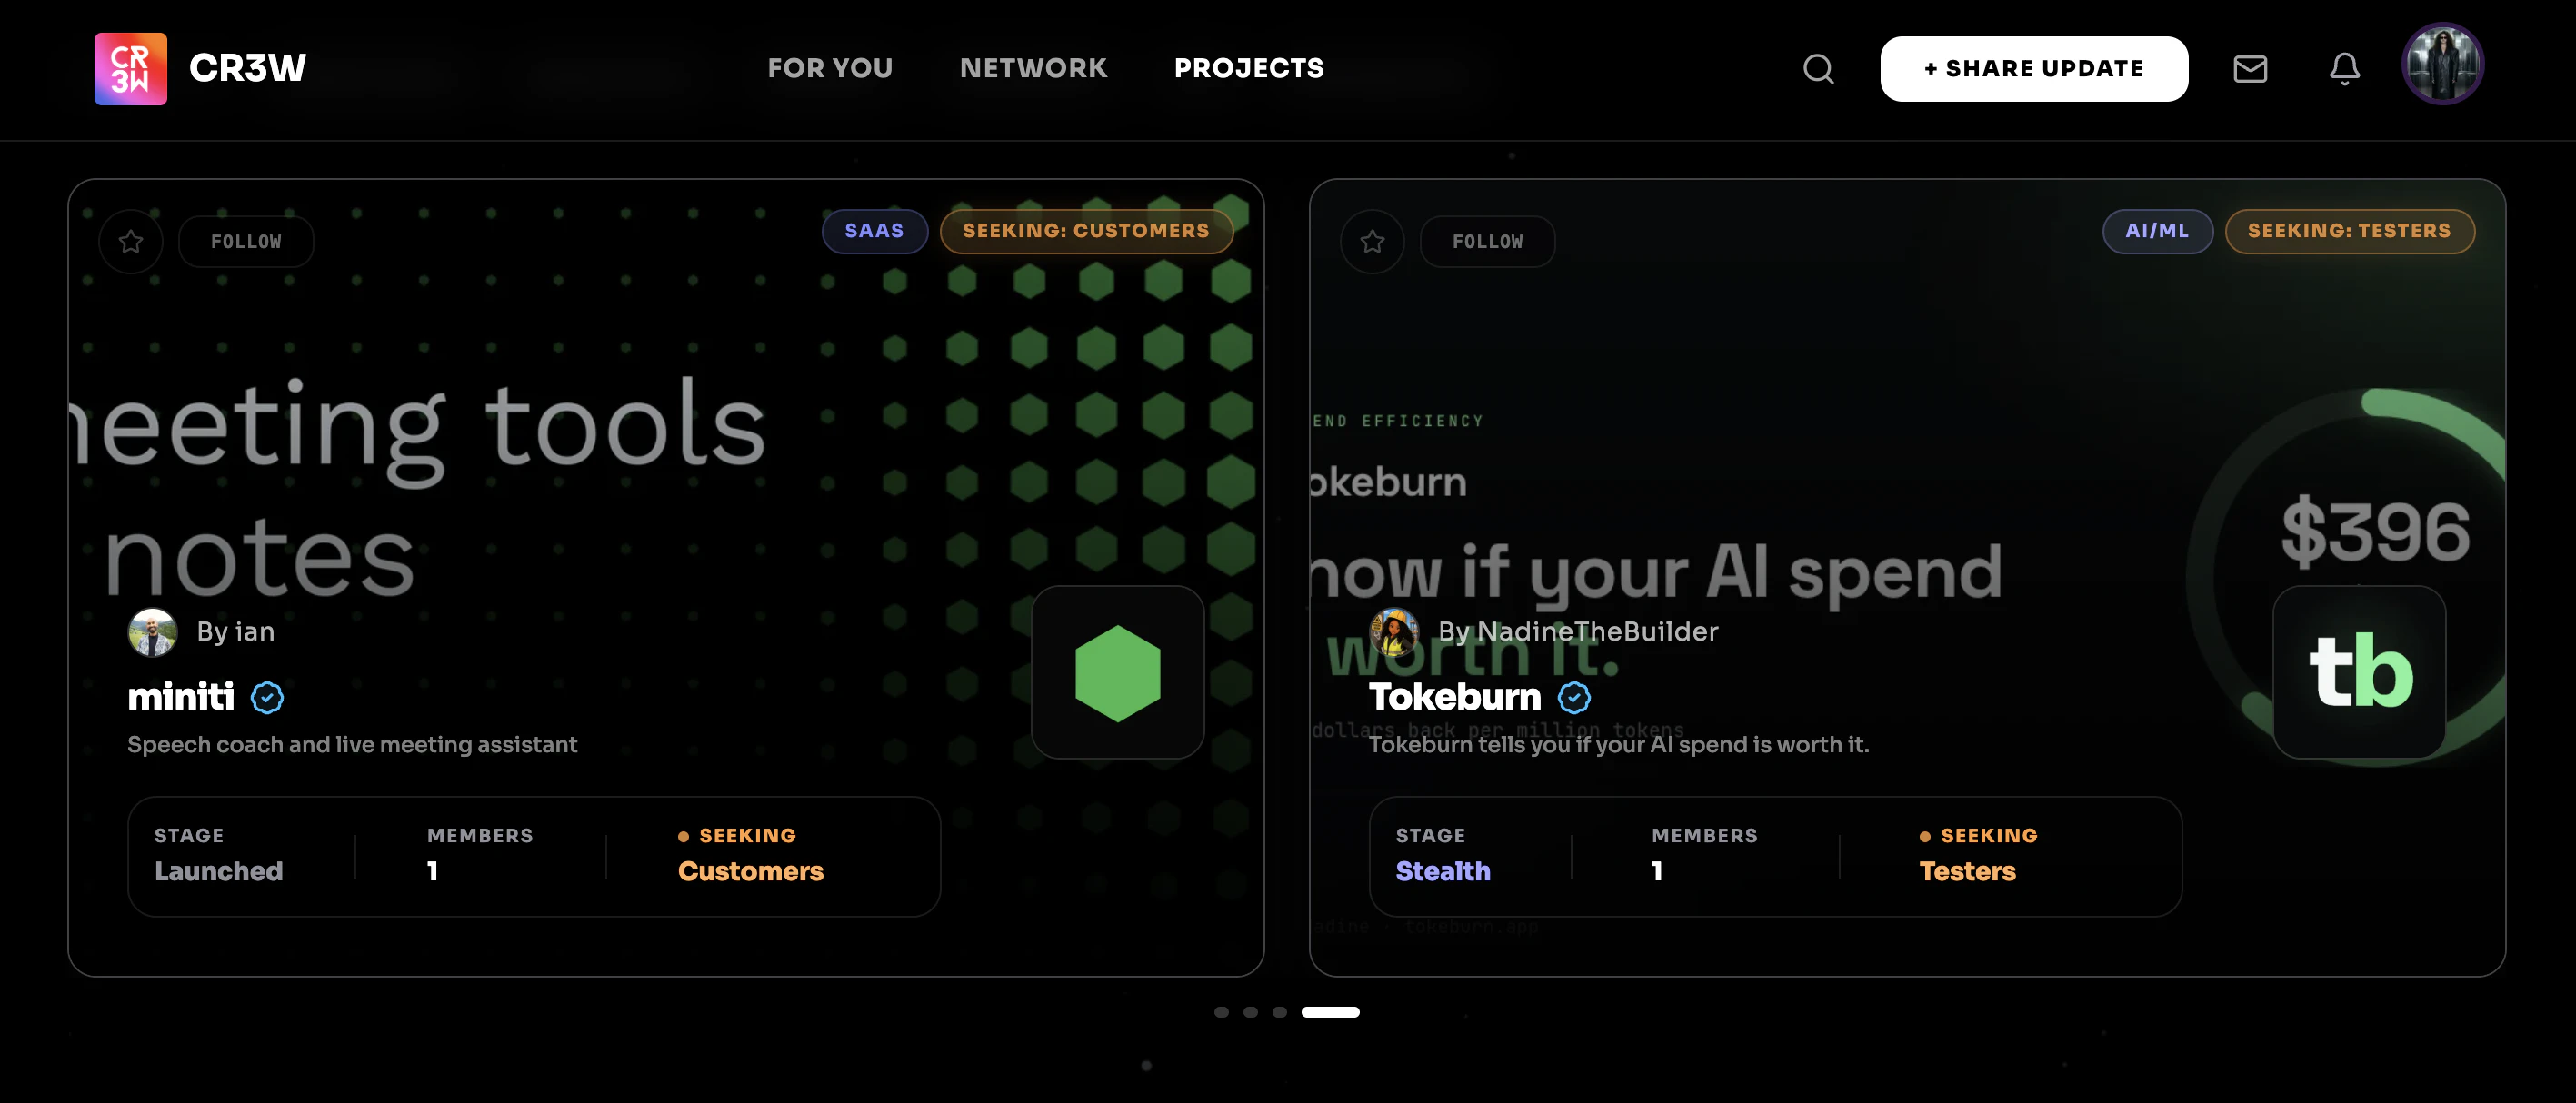Open the notifications bell icon
Screen dimensions: 2576x1103
[x=2345, y=69]
